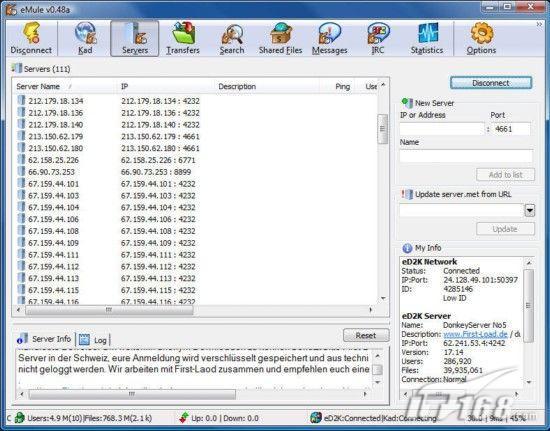Click the server.met URL text field

pos(462,210)
